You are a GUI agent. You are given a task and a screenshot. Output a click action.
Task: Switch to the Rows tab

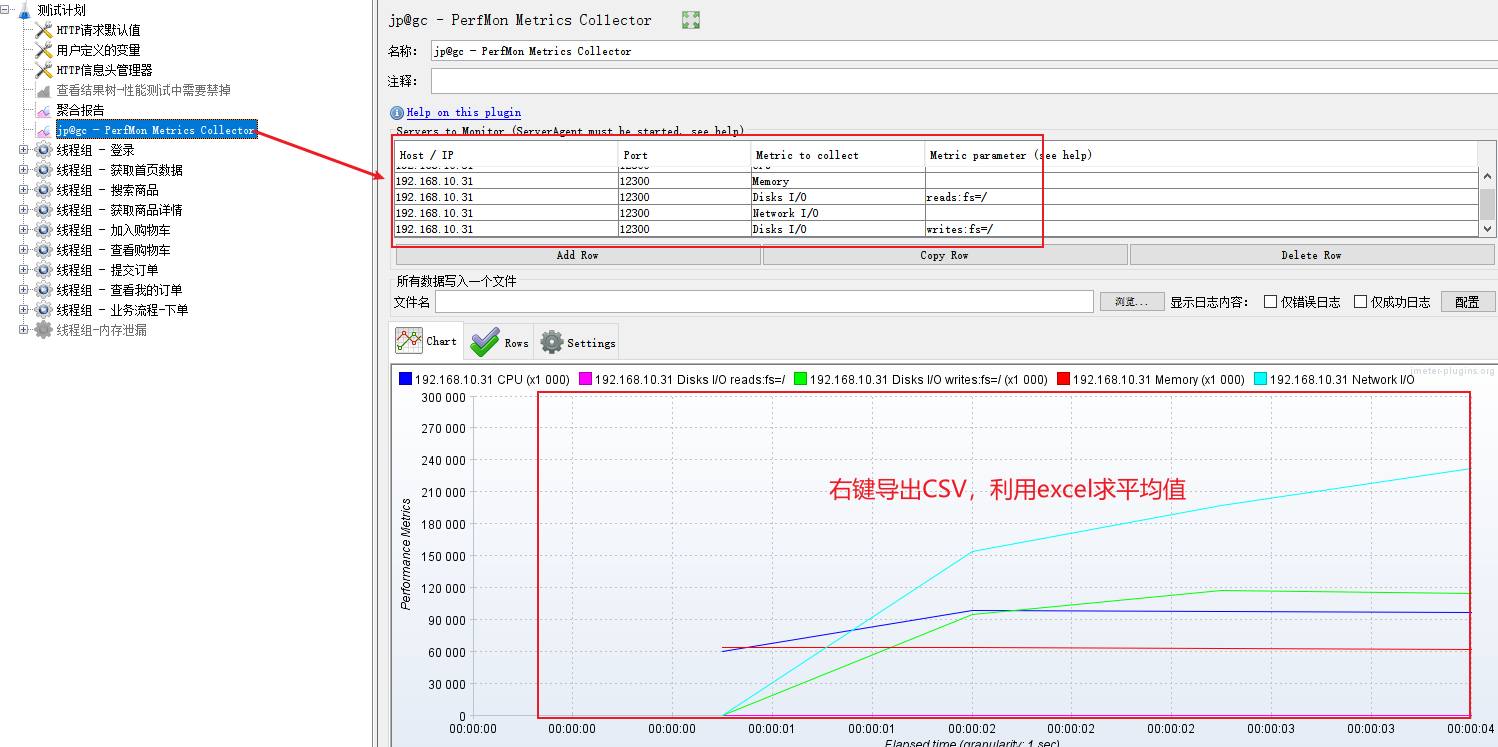[499, 342]
